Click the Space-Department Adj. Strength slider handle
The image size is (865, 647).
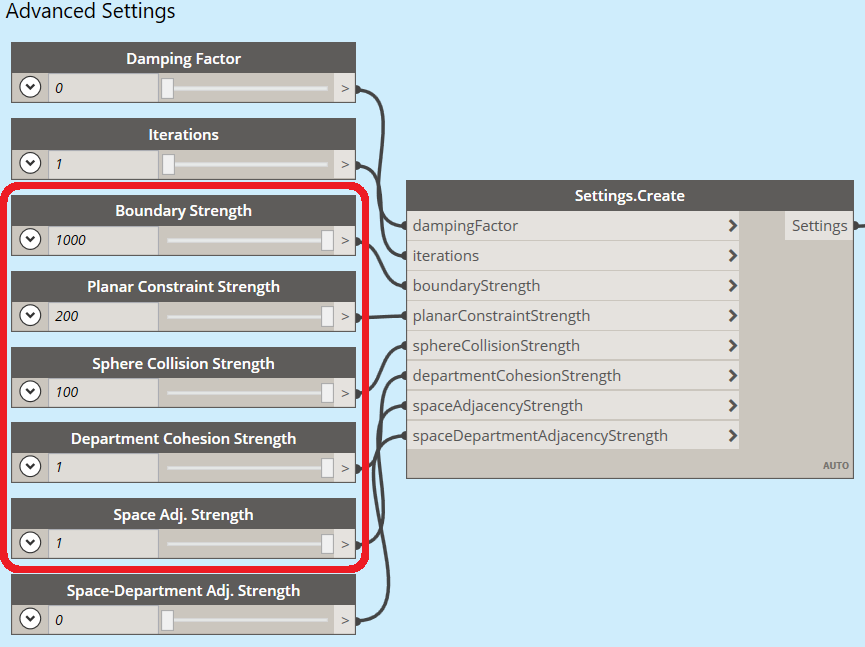167,620
